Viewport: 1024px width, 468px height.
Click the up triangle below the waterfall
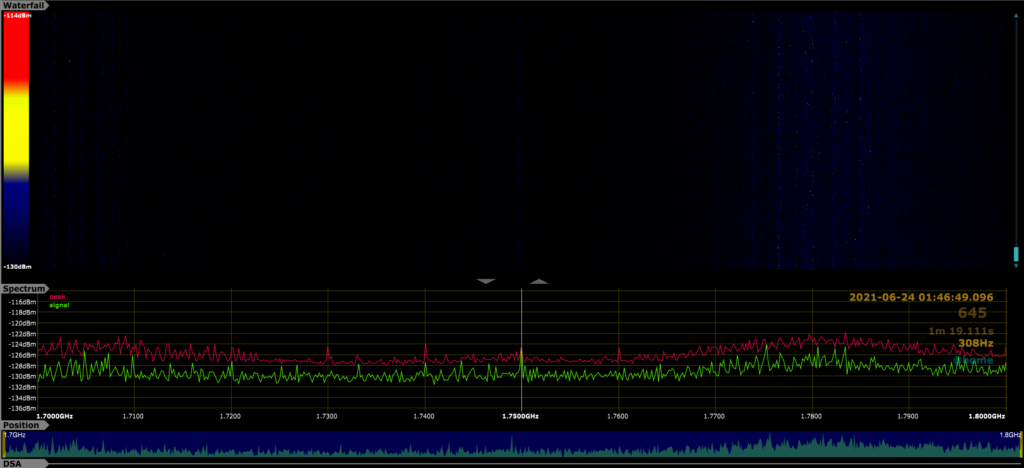(538, 282)
